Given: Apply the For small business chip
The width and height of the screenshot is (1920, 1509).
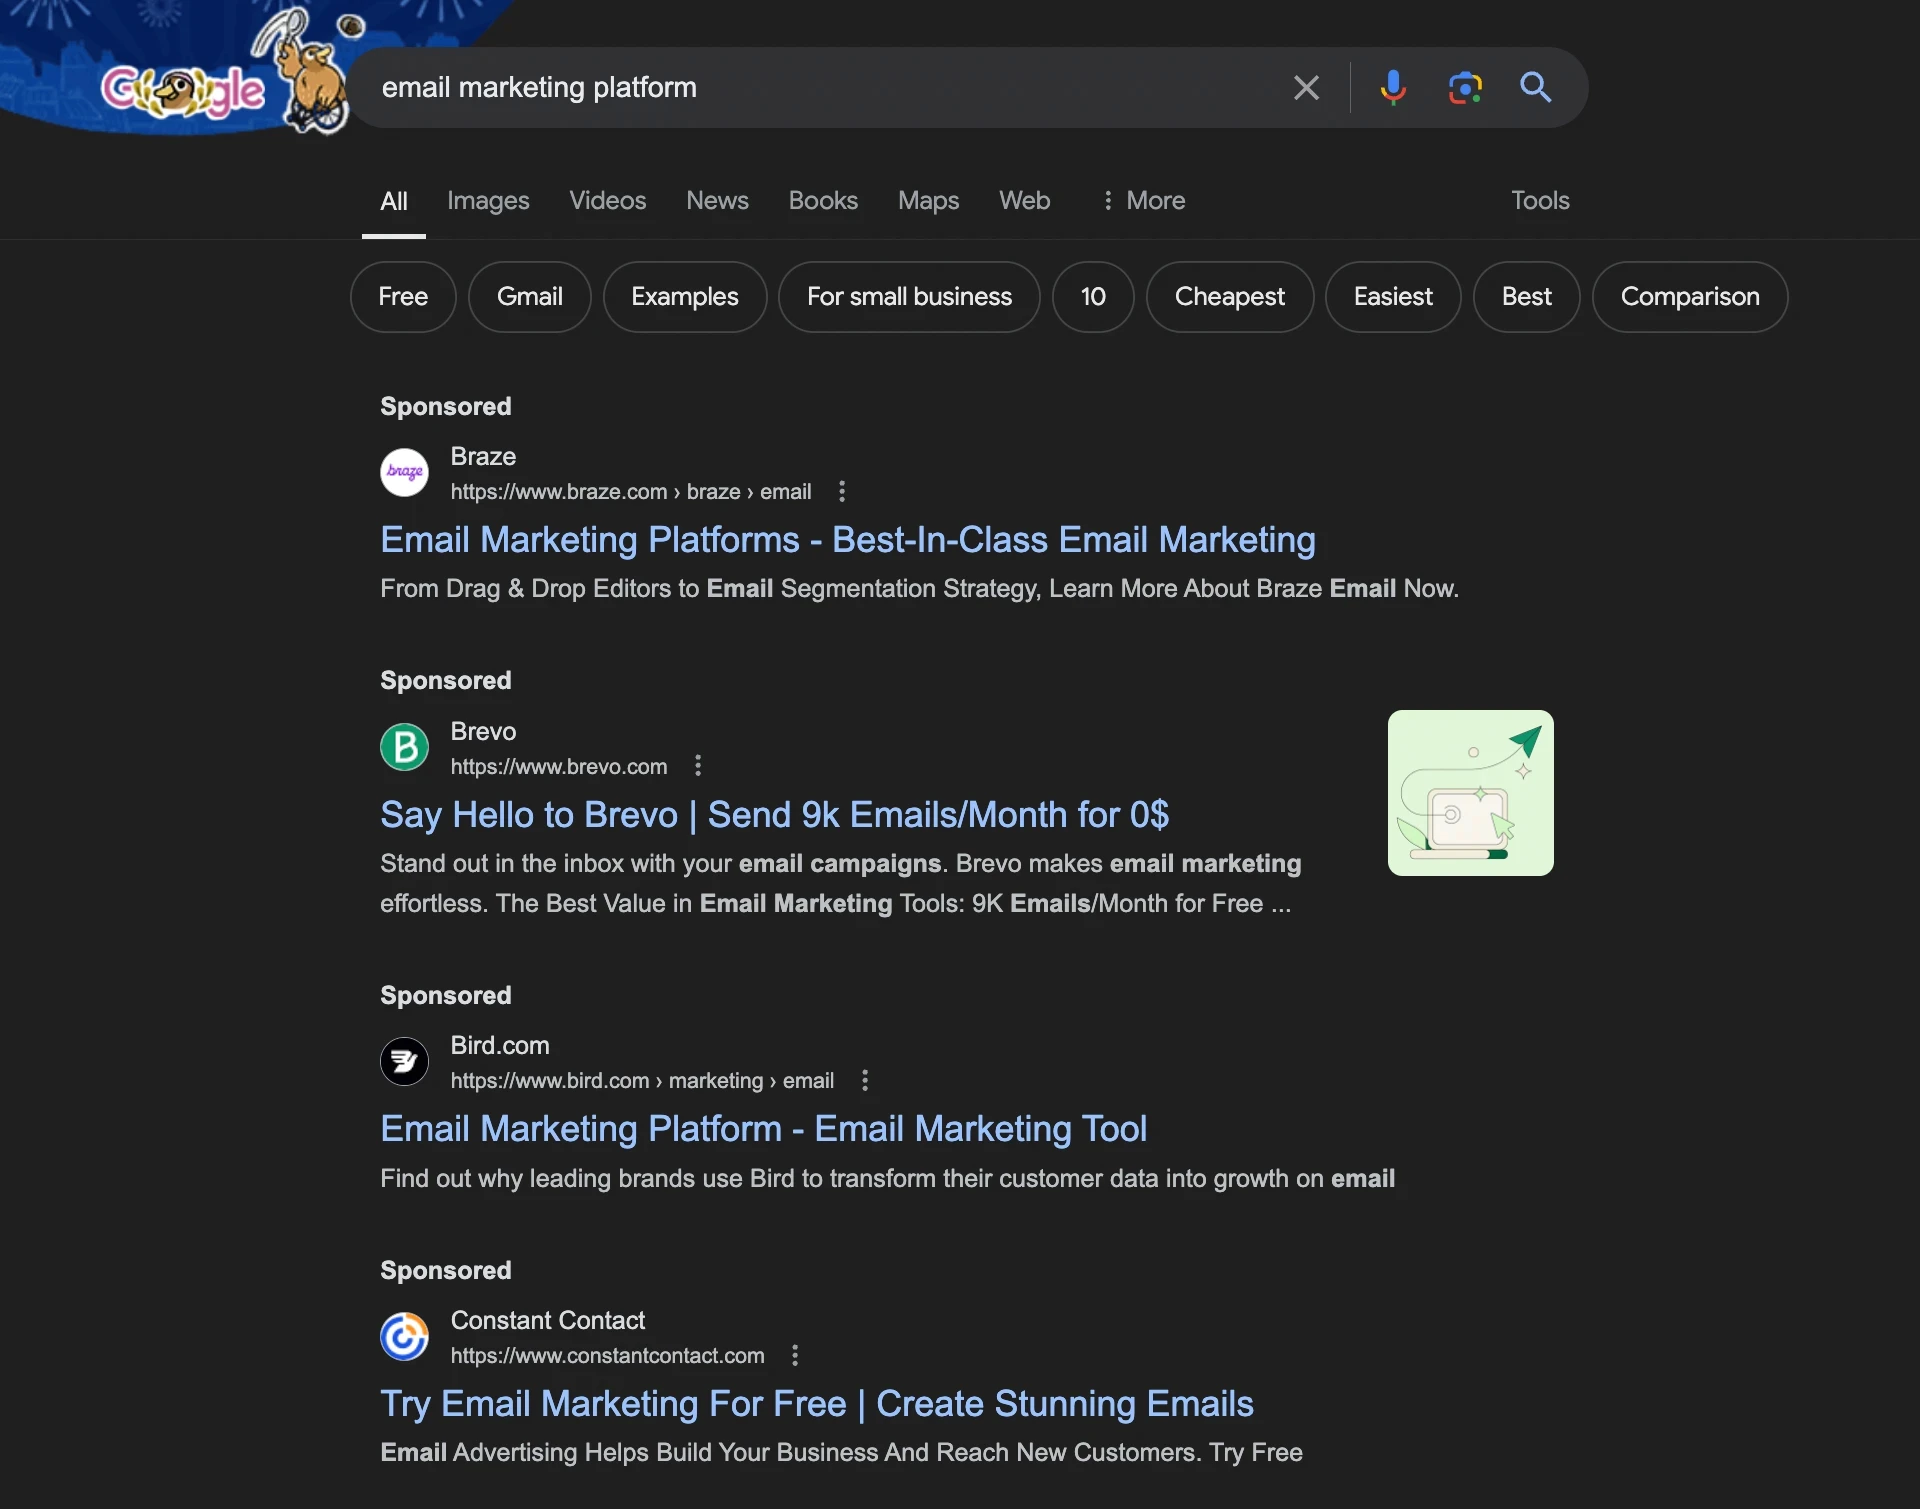Looking at the screenshot, I should pos(910,297).
